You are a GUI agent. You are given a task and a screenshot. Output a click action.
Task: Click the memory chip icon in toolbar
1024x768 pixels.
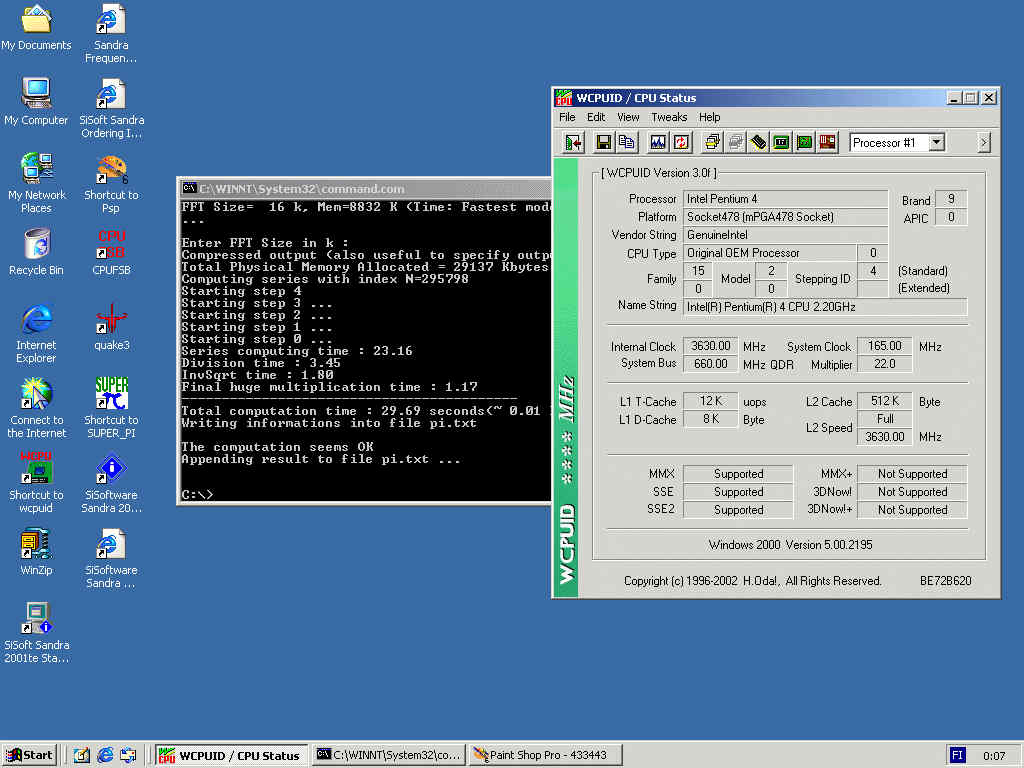759,143
